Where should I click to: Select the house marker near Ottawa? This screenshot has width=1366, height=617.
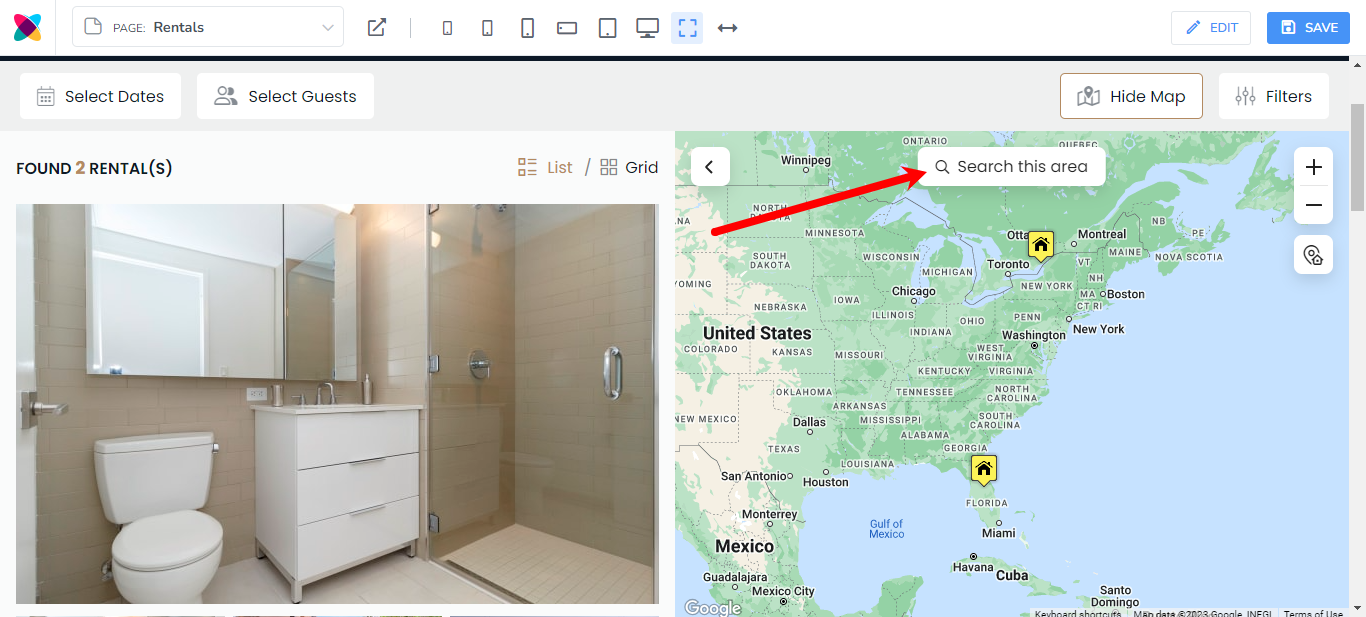click(x=1041, y=246)
